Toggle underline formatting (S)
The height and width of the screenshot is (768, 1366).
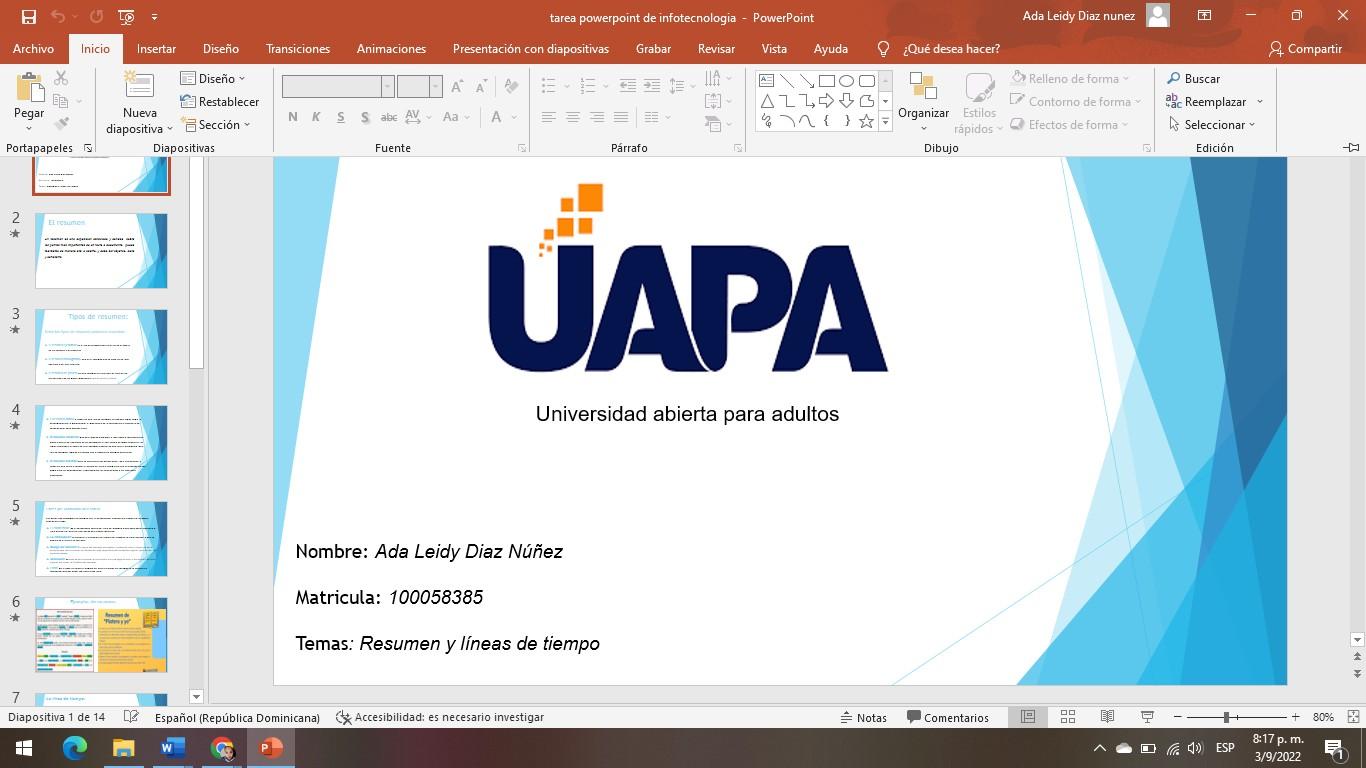[x=341, y=117]
